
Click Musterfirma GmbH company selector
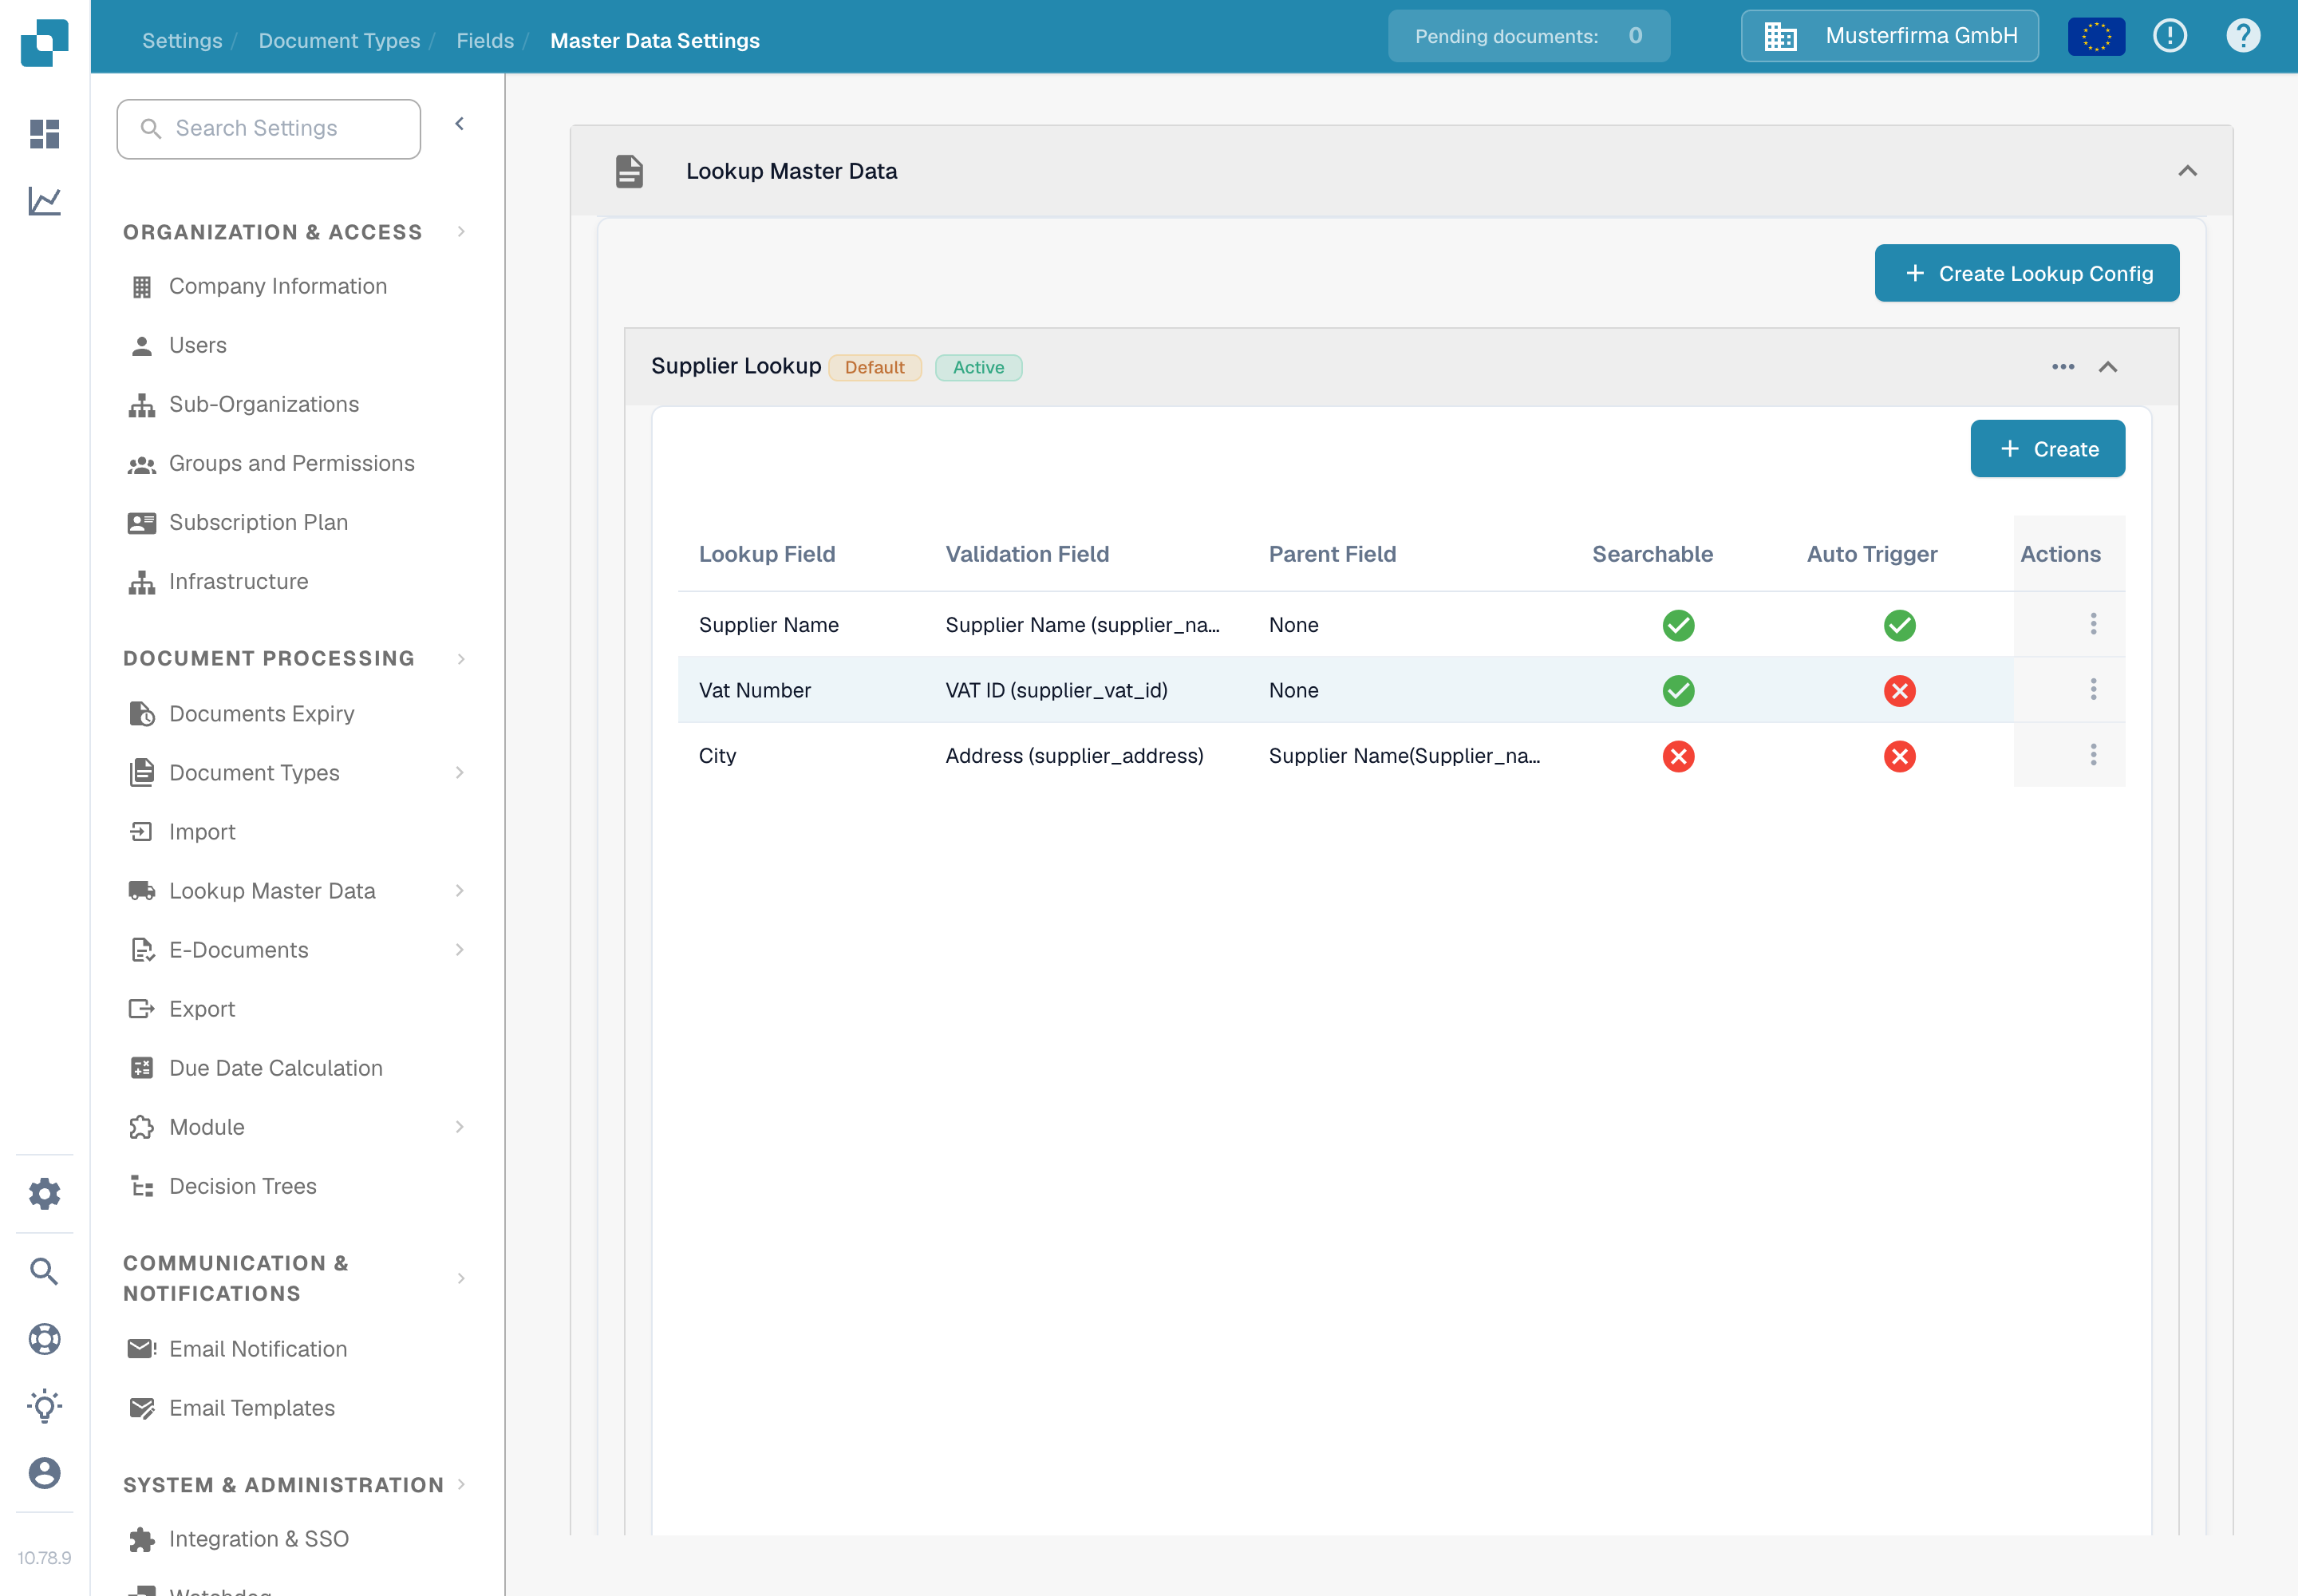(1889, 36)
